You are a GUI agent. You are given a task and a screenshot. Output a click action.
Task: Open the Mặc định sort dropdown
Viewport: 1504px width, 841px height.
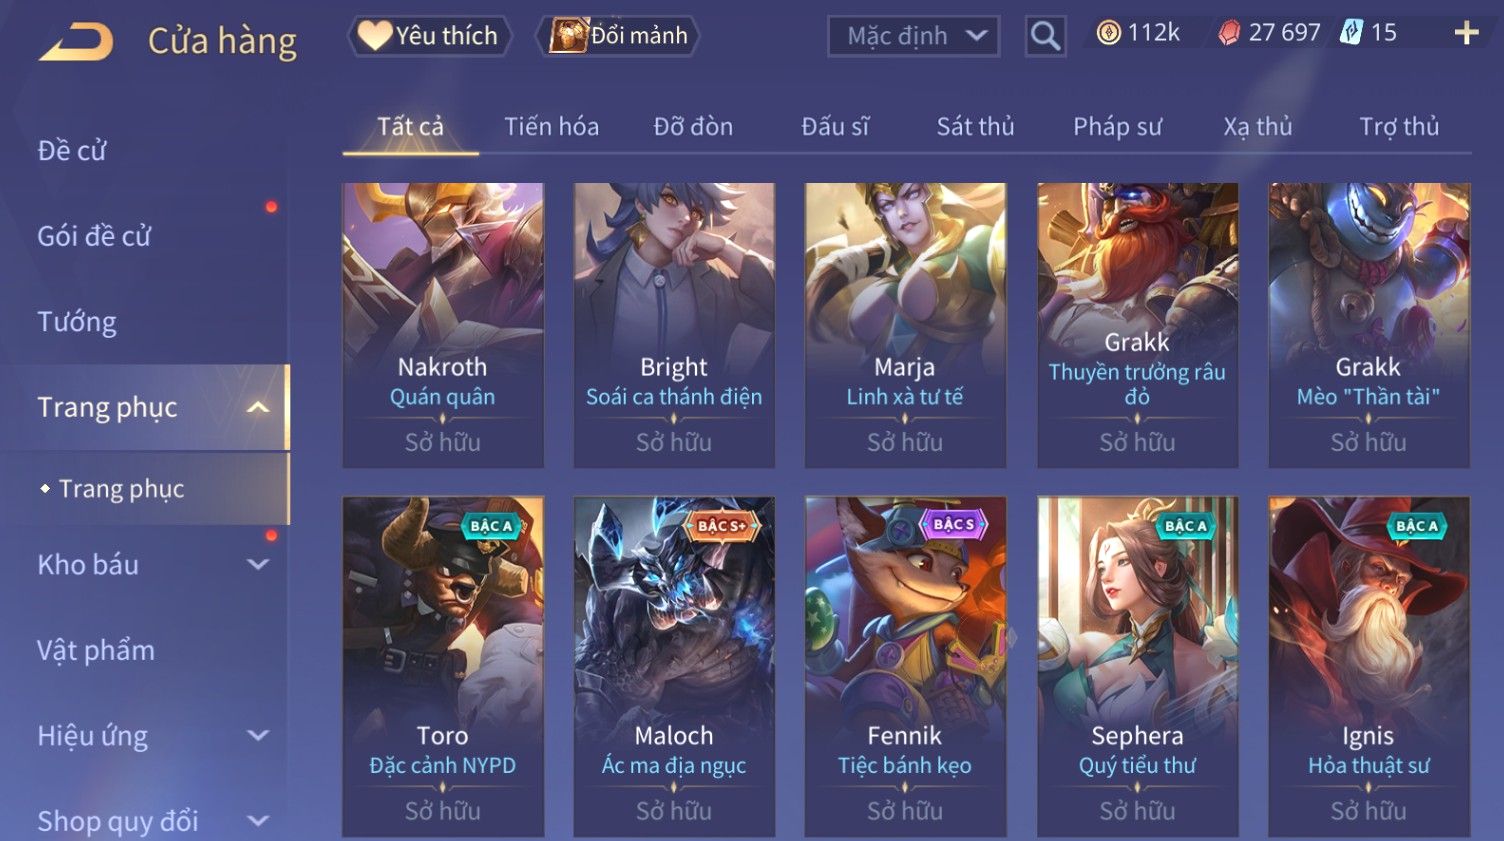(913, 36)
